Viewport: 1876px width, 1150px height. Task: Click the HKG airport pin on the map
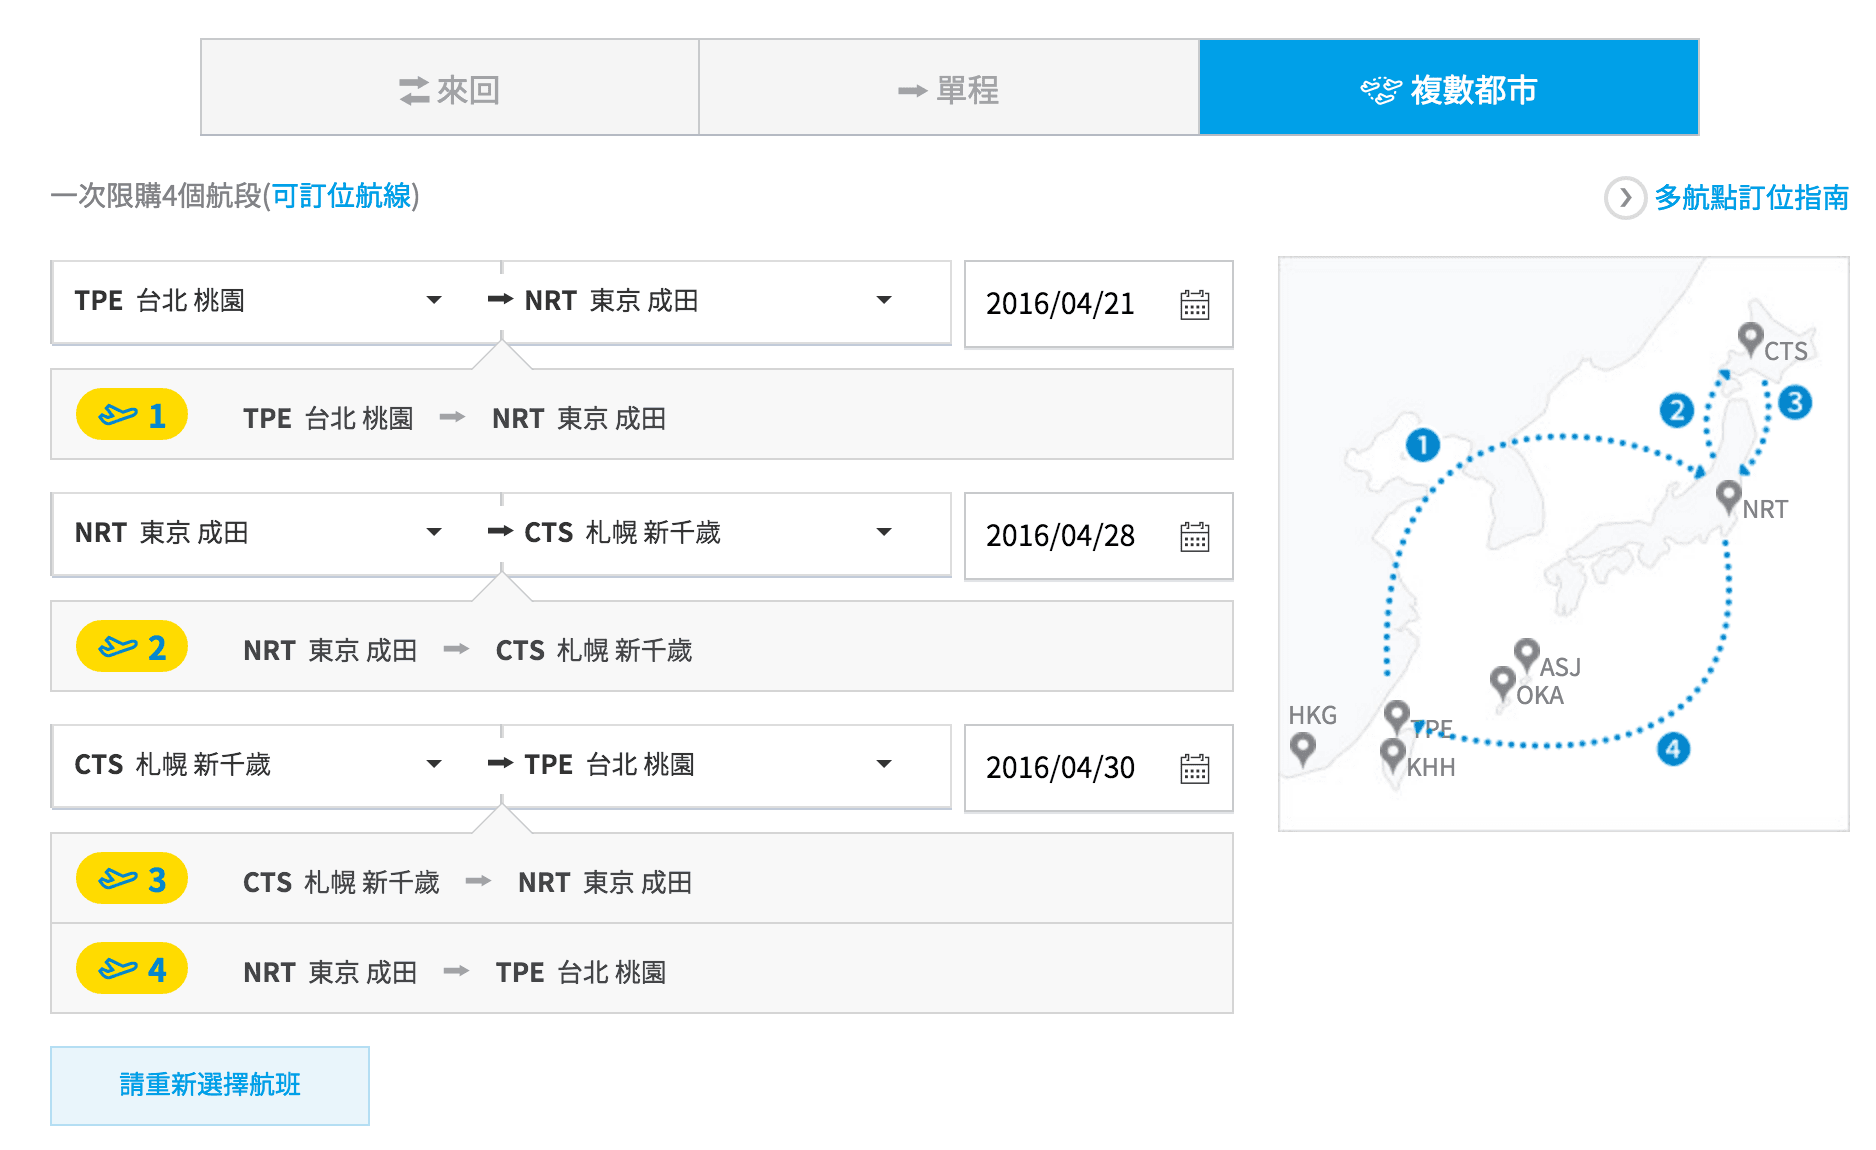tap(1302, 748)
